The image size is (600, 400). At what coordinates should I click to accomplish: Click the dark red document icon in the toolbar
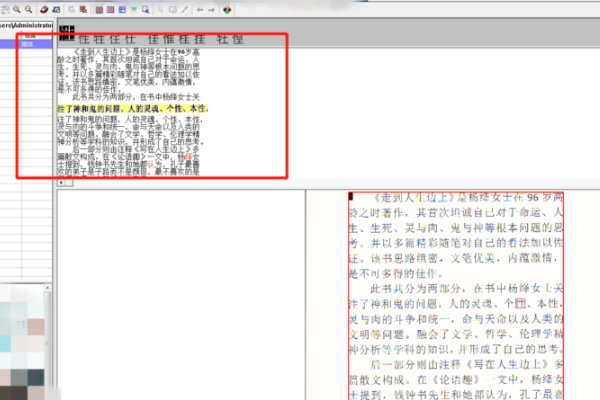(x=83, y=10)
